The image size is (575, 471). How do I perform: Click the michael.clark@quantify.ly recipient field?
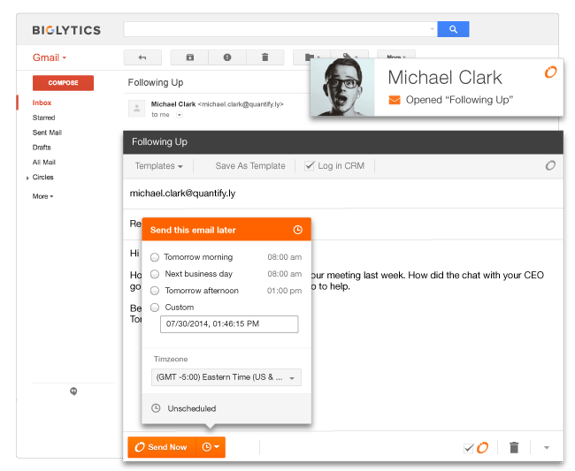point(343,194)
